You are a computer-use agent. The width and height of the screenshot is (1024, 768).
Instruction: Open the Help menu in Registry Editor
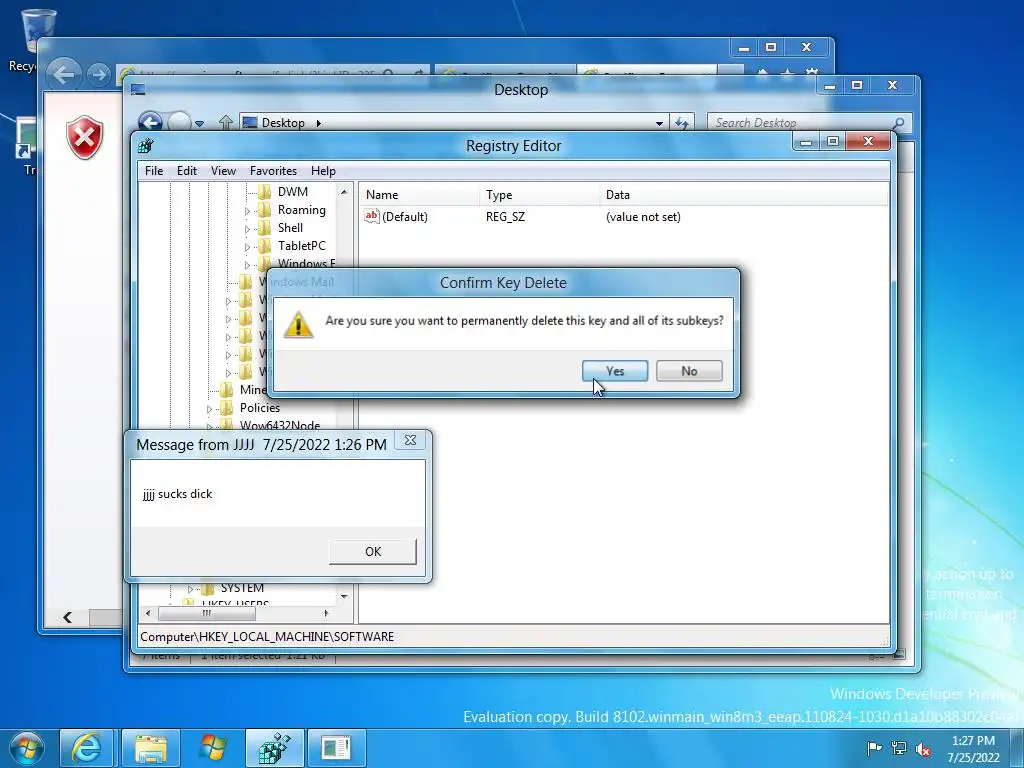tap(323, 170)
